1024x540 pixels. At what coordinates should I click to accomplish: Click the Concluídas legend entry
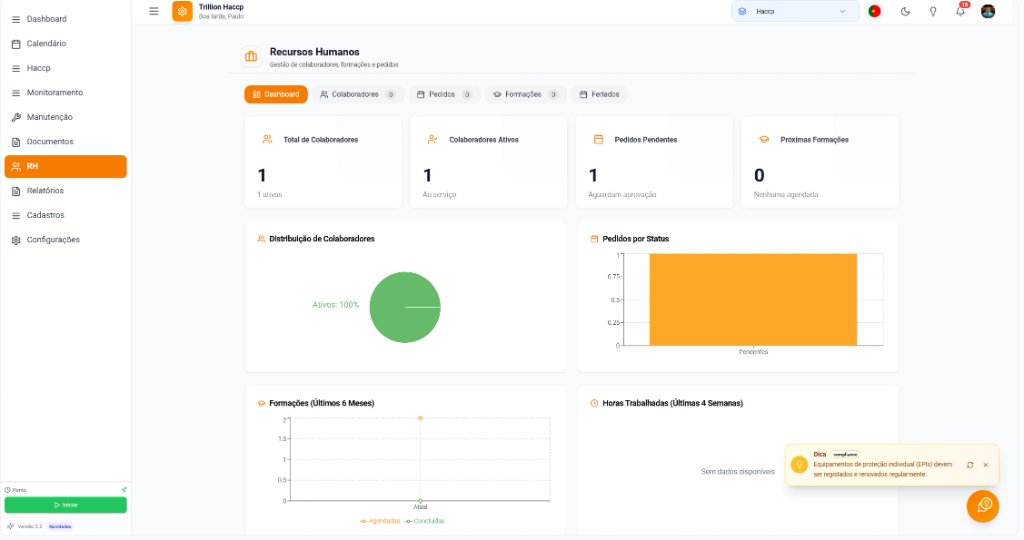click(x=425, y=521)
